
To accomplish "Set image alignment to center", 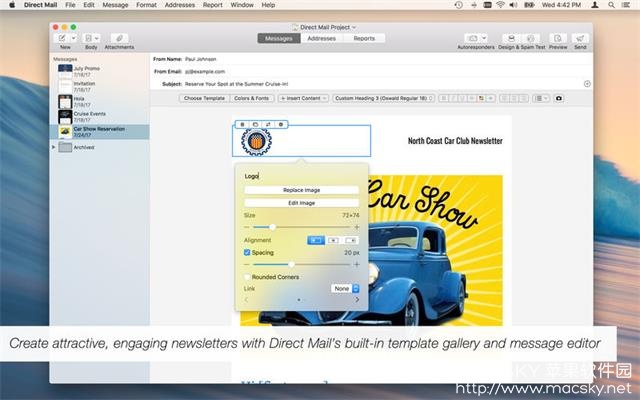I will point(333,240).
